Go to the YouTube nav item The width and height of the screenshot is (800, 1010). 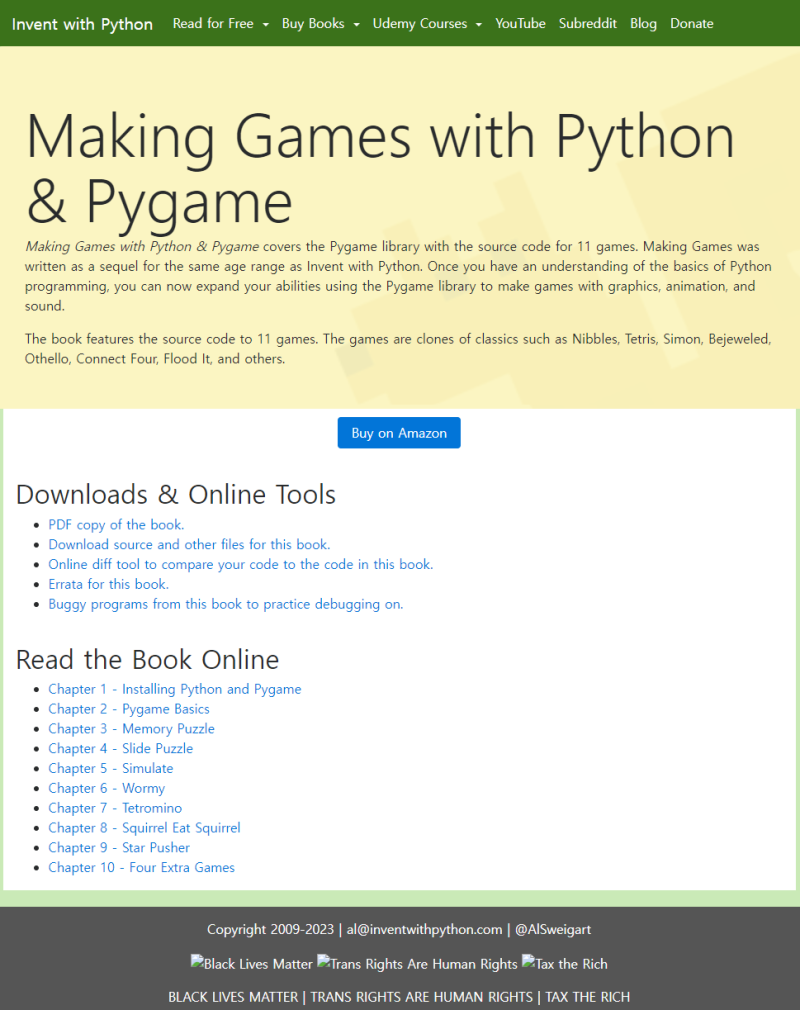coord(520,24)
